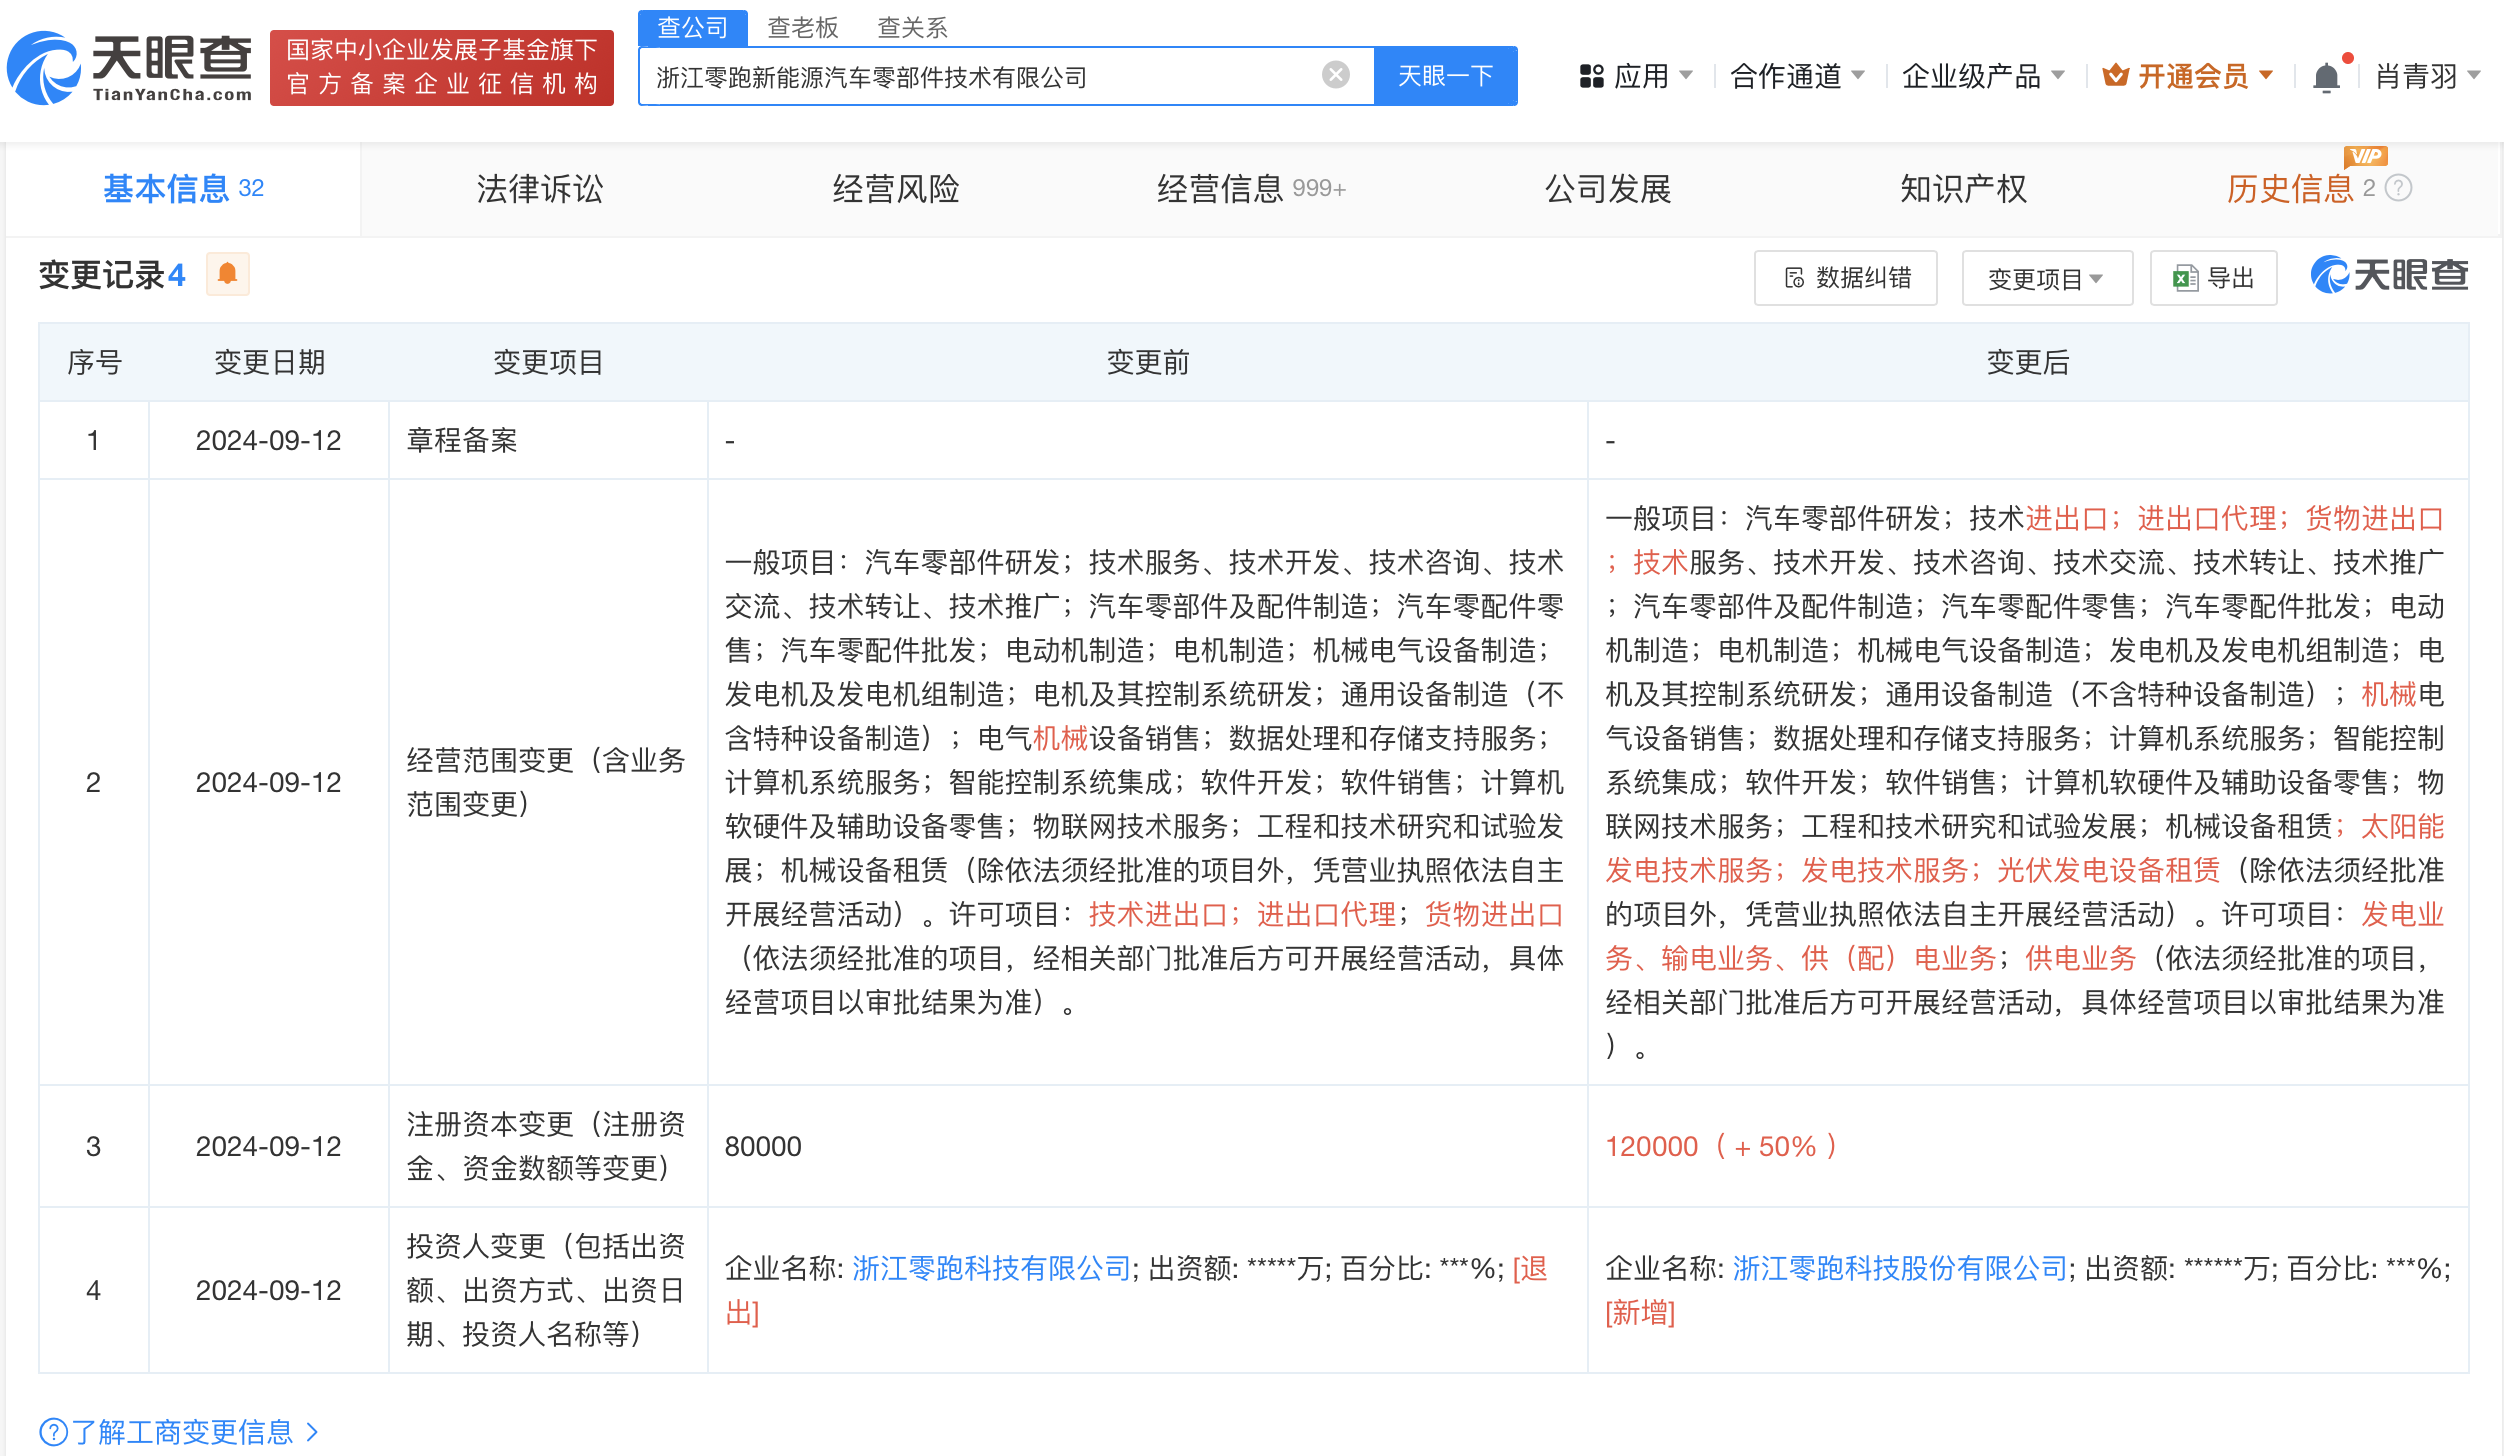Click the [退出] marker text
The image size is (2504, 1456).
pos(1529,1269)
